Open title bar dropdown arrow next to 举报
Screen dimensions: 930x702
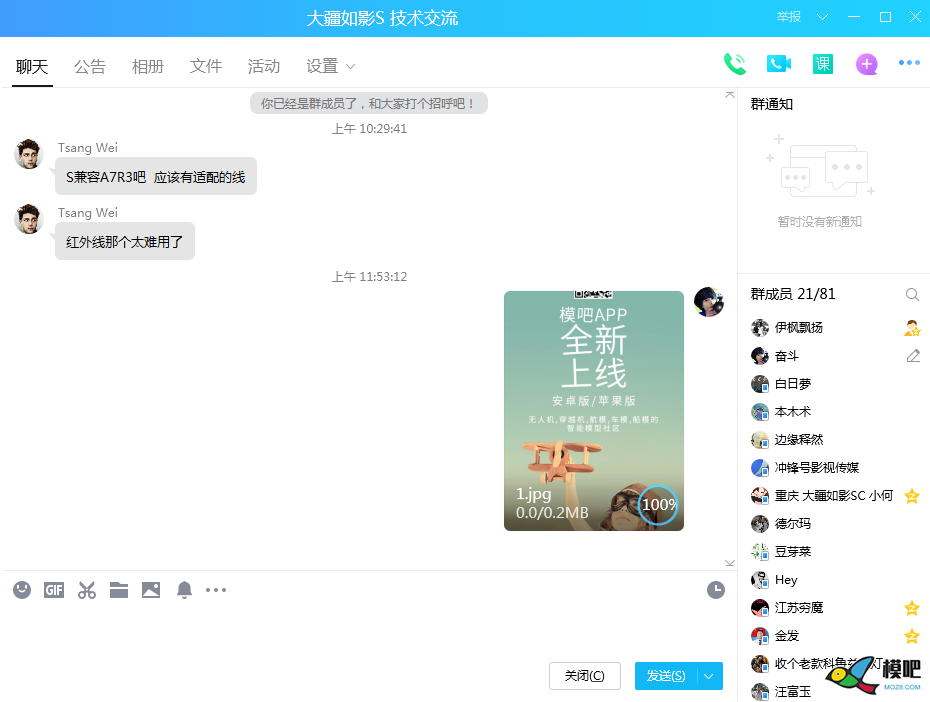click(x=822, y=17)
